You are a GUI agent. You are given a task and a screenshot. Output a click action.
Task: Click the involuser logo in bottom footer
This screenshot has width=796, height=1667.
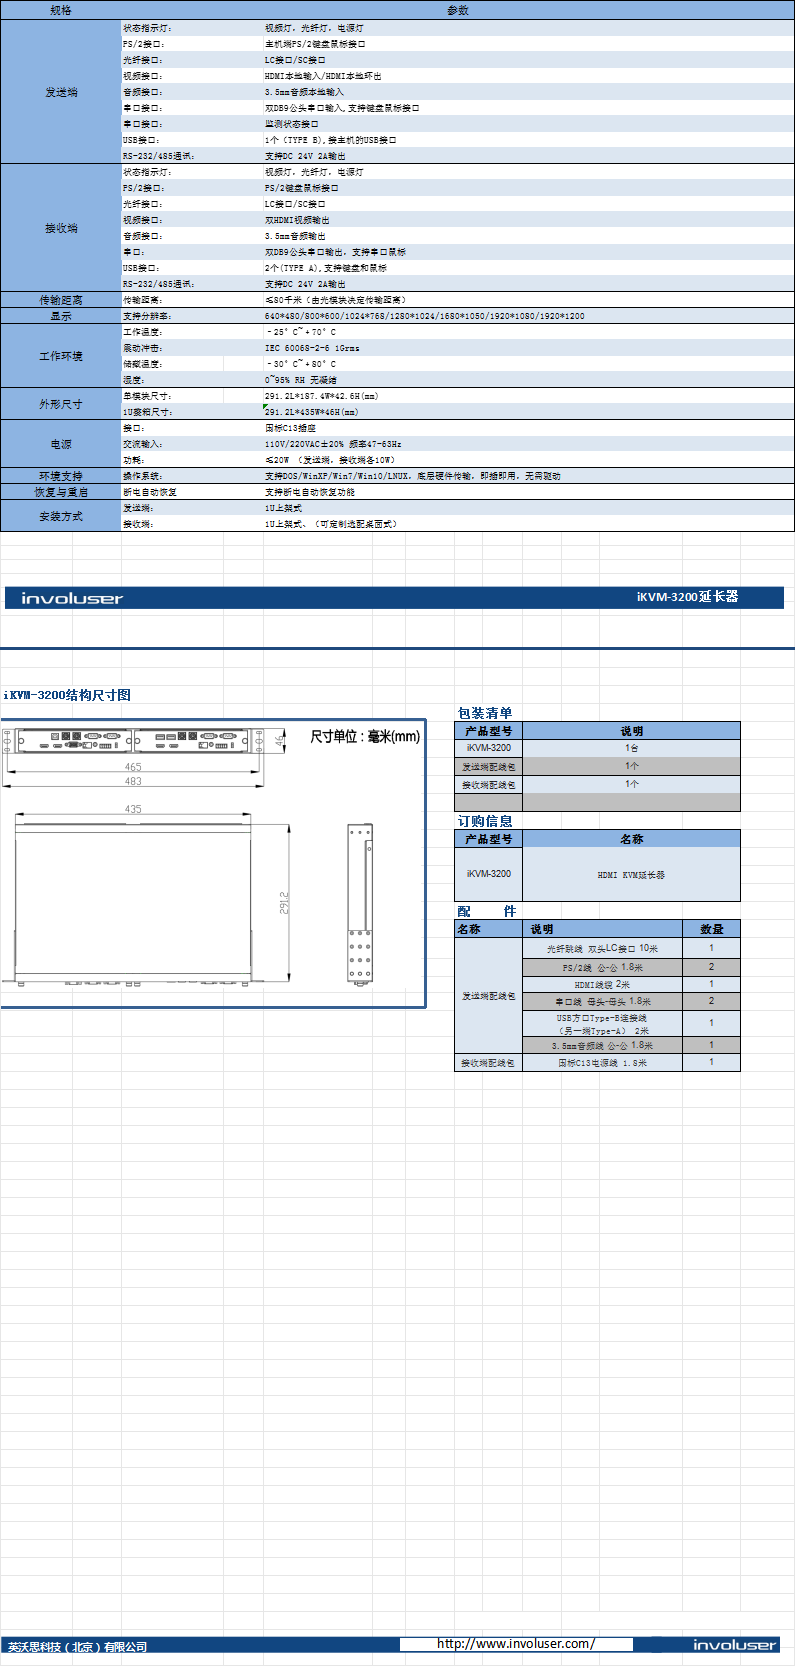pos(734,1645)
